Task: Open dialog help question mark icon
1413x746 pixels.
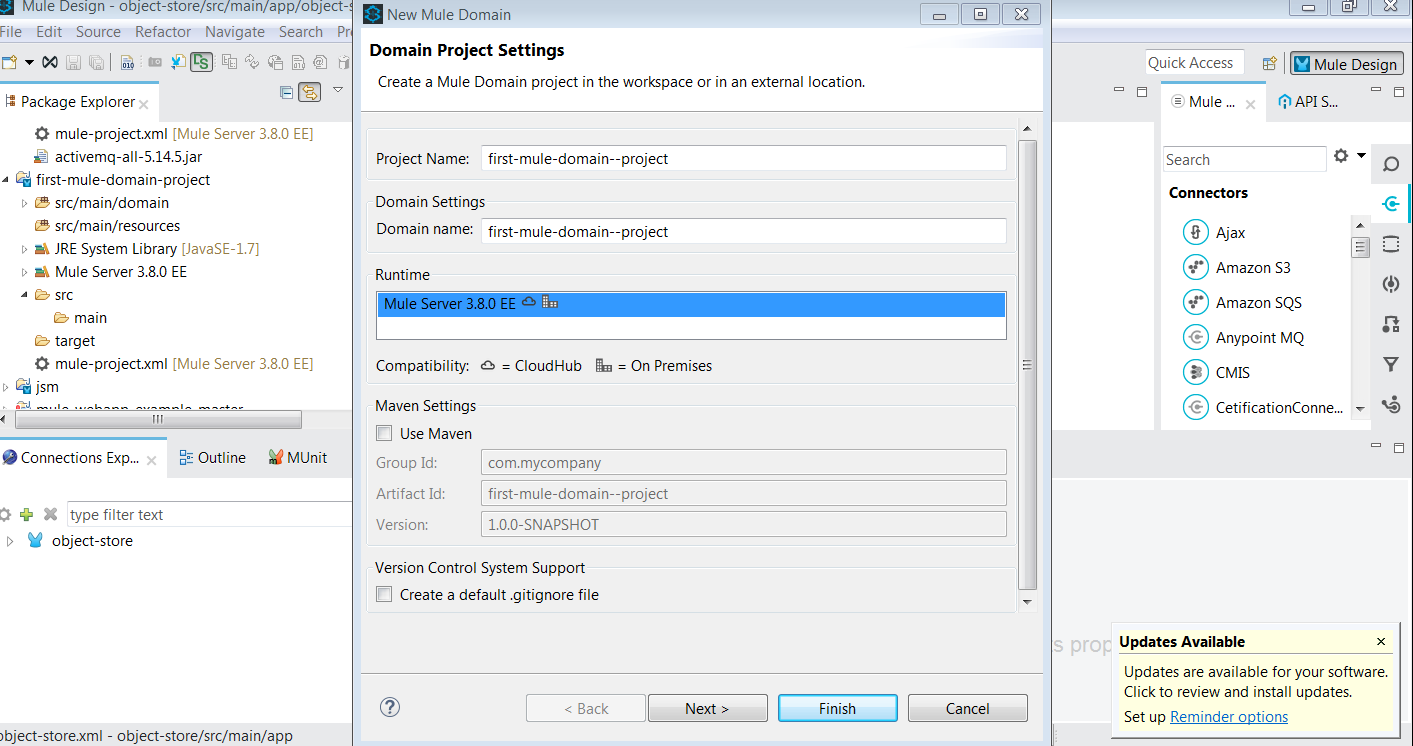Action: (390, 707)
